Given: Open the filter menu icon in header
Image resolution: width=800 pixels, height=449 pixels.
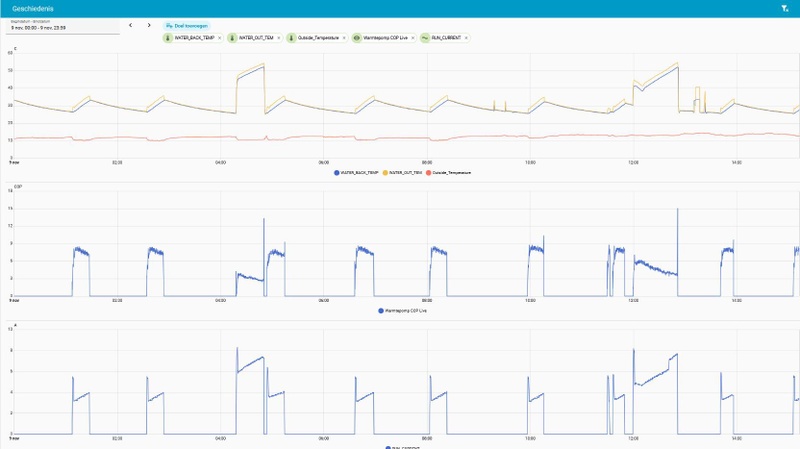Looking at the screenshot, I should tap(785, 8).
